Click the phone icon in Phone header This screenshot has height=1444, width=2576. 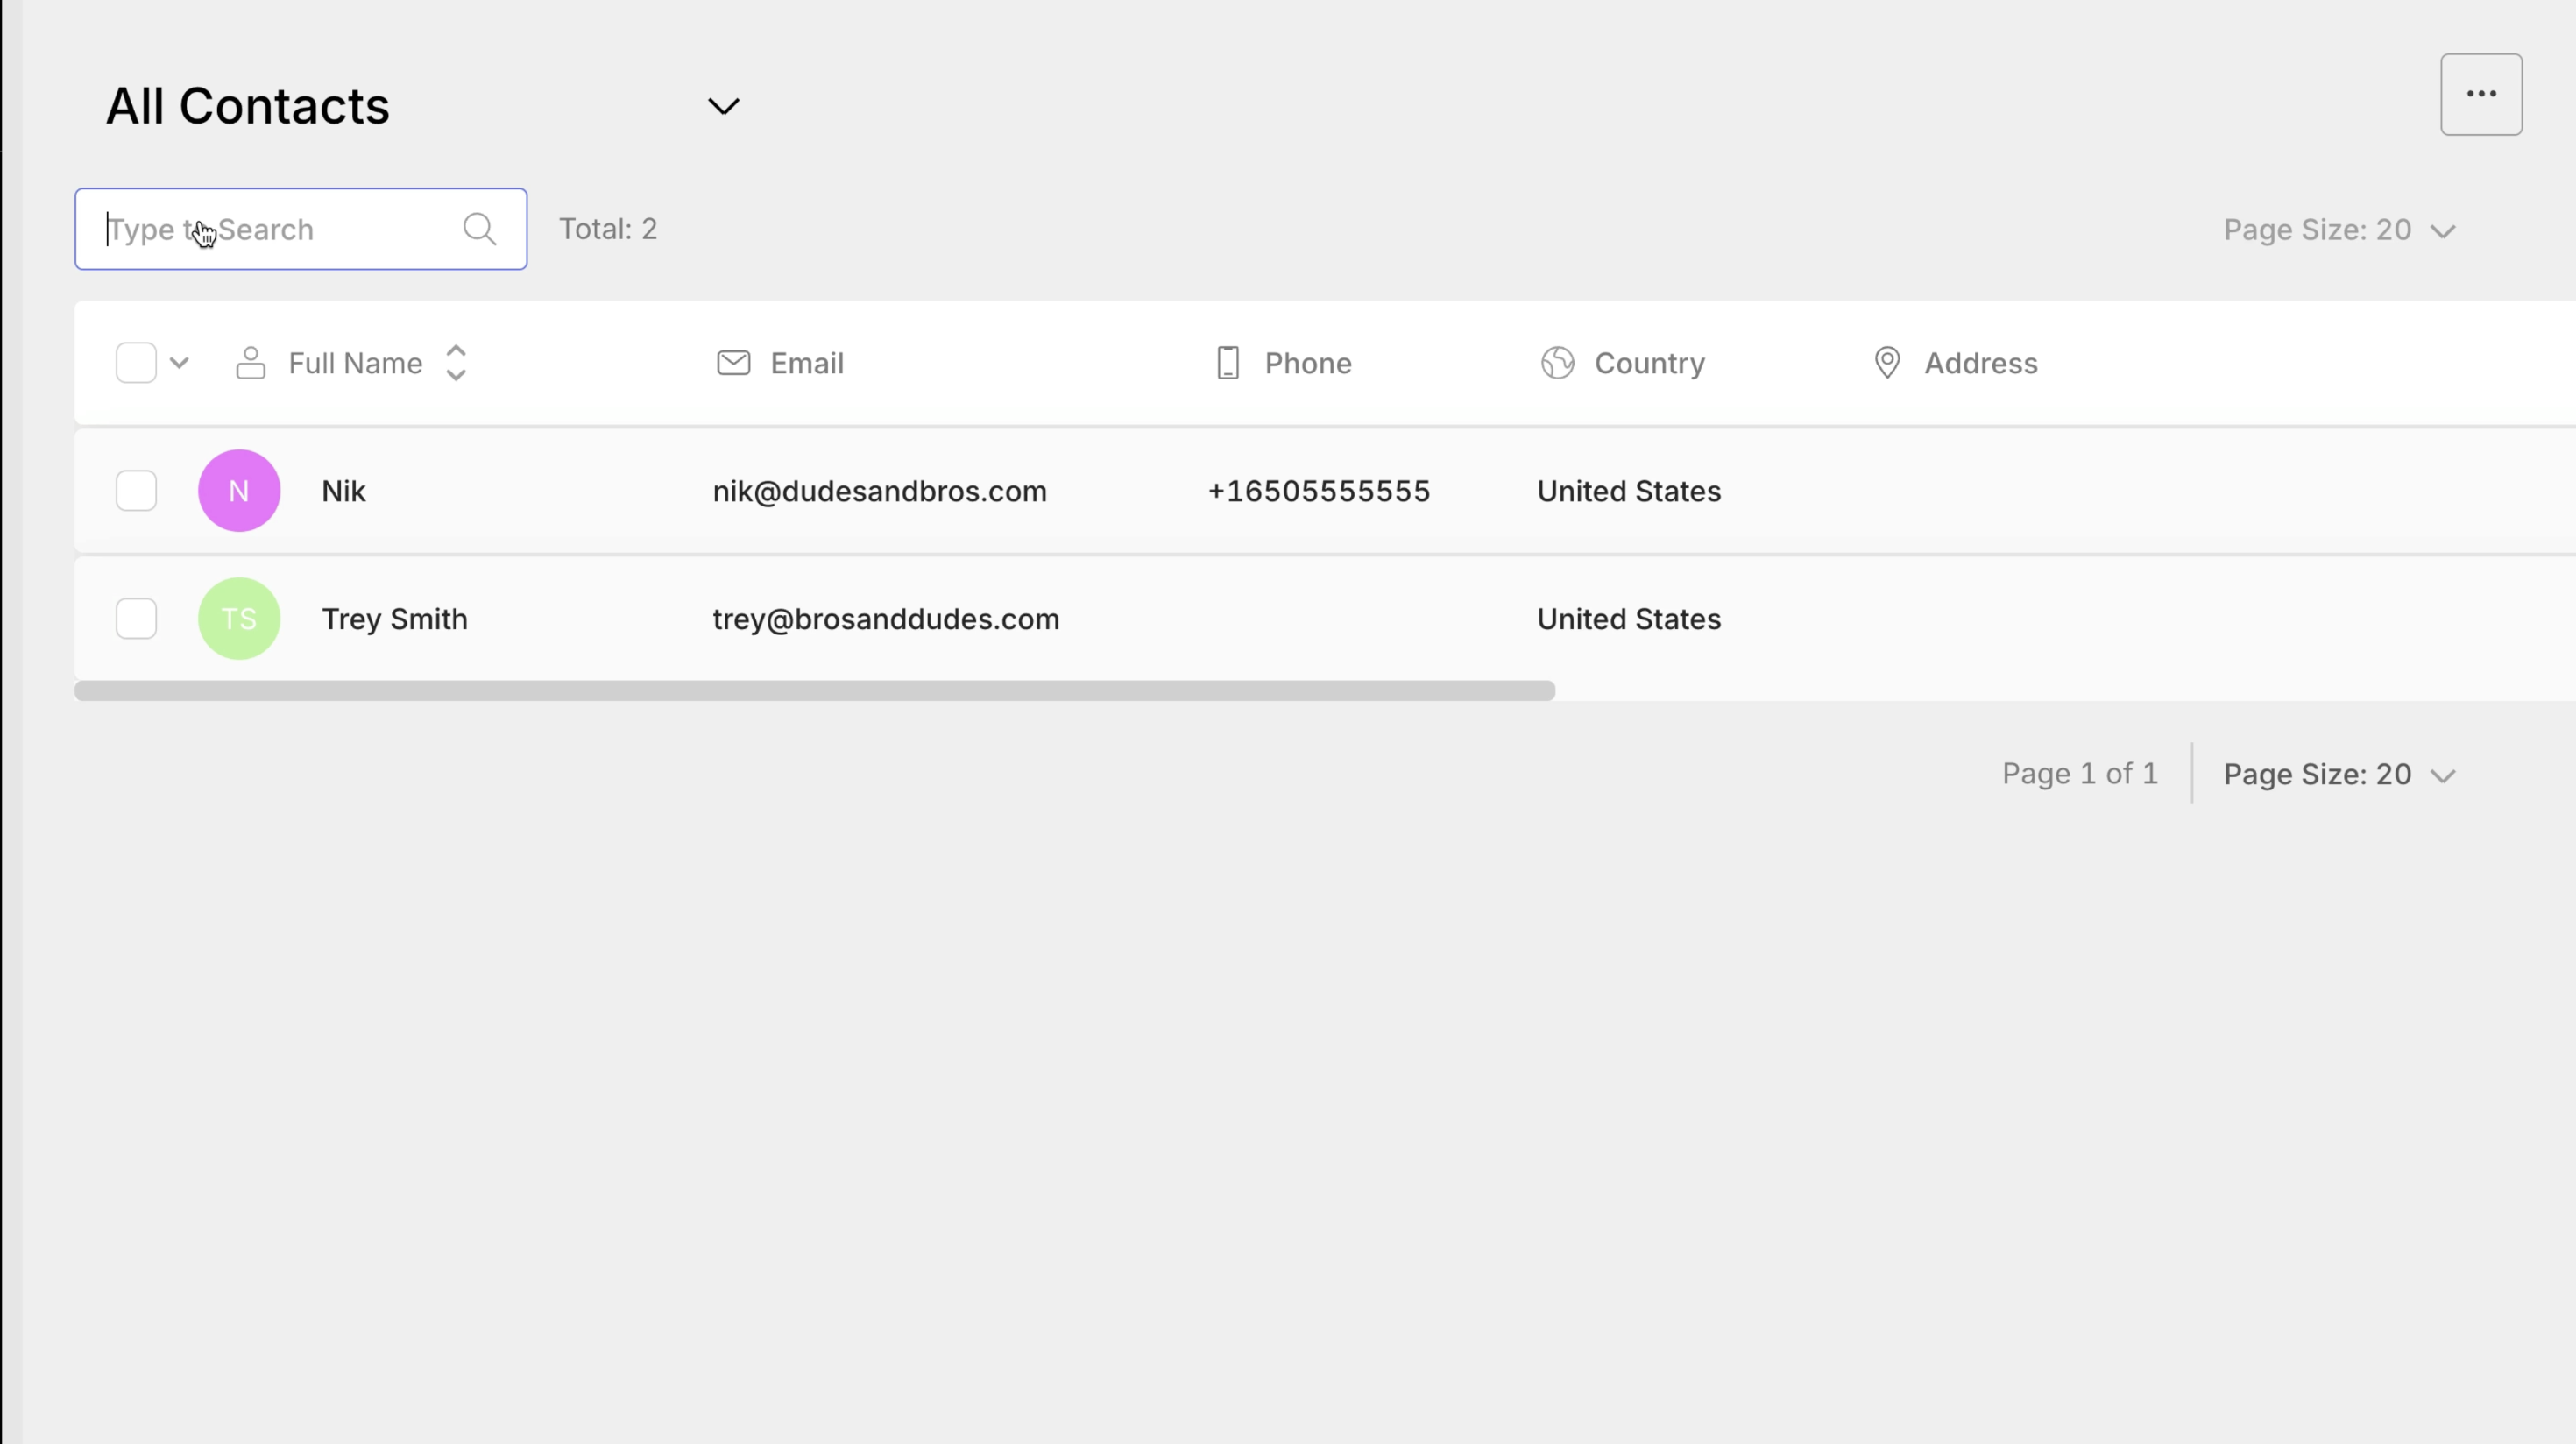[1227, 363]
